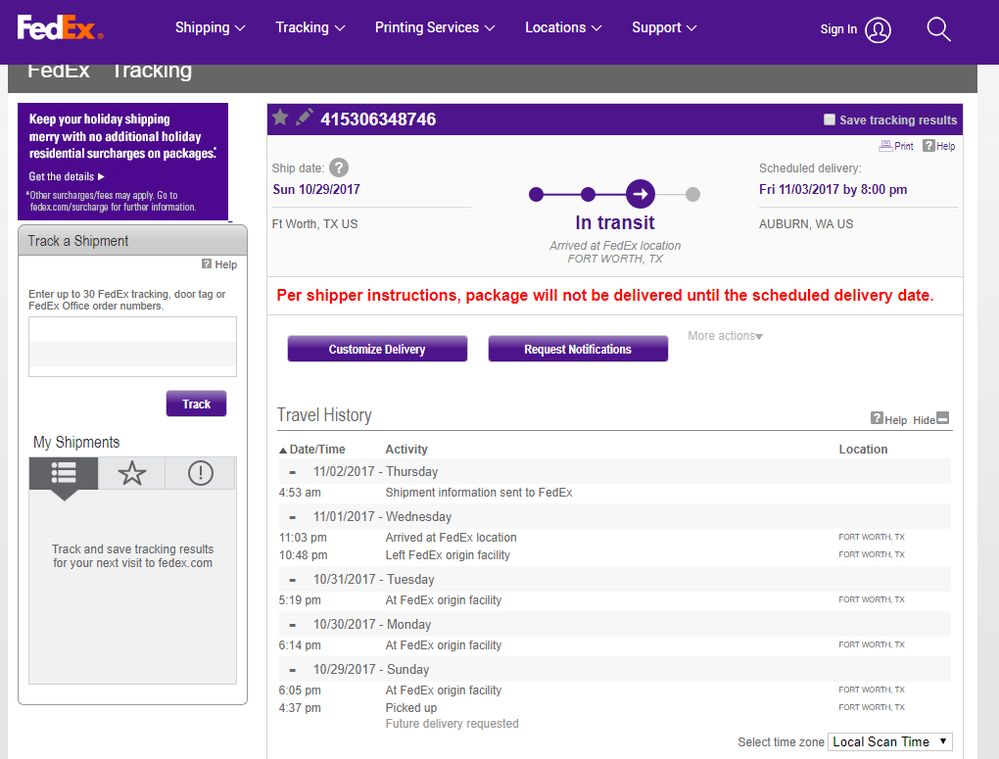
Task: Click the In transit status heading
Action: [615, 222]
